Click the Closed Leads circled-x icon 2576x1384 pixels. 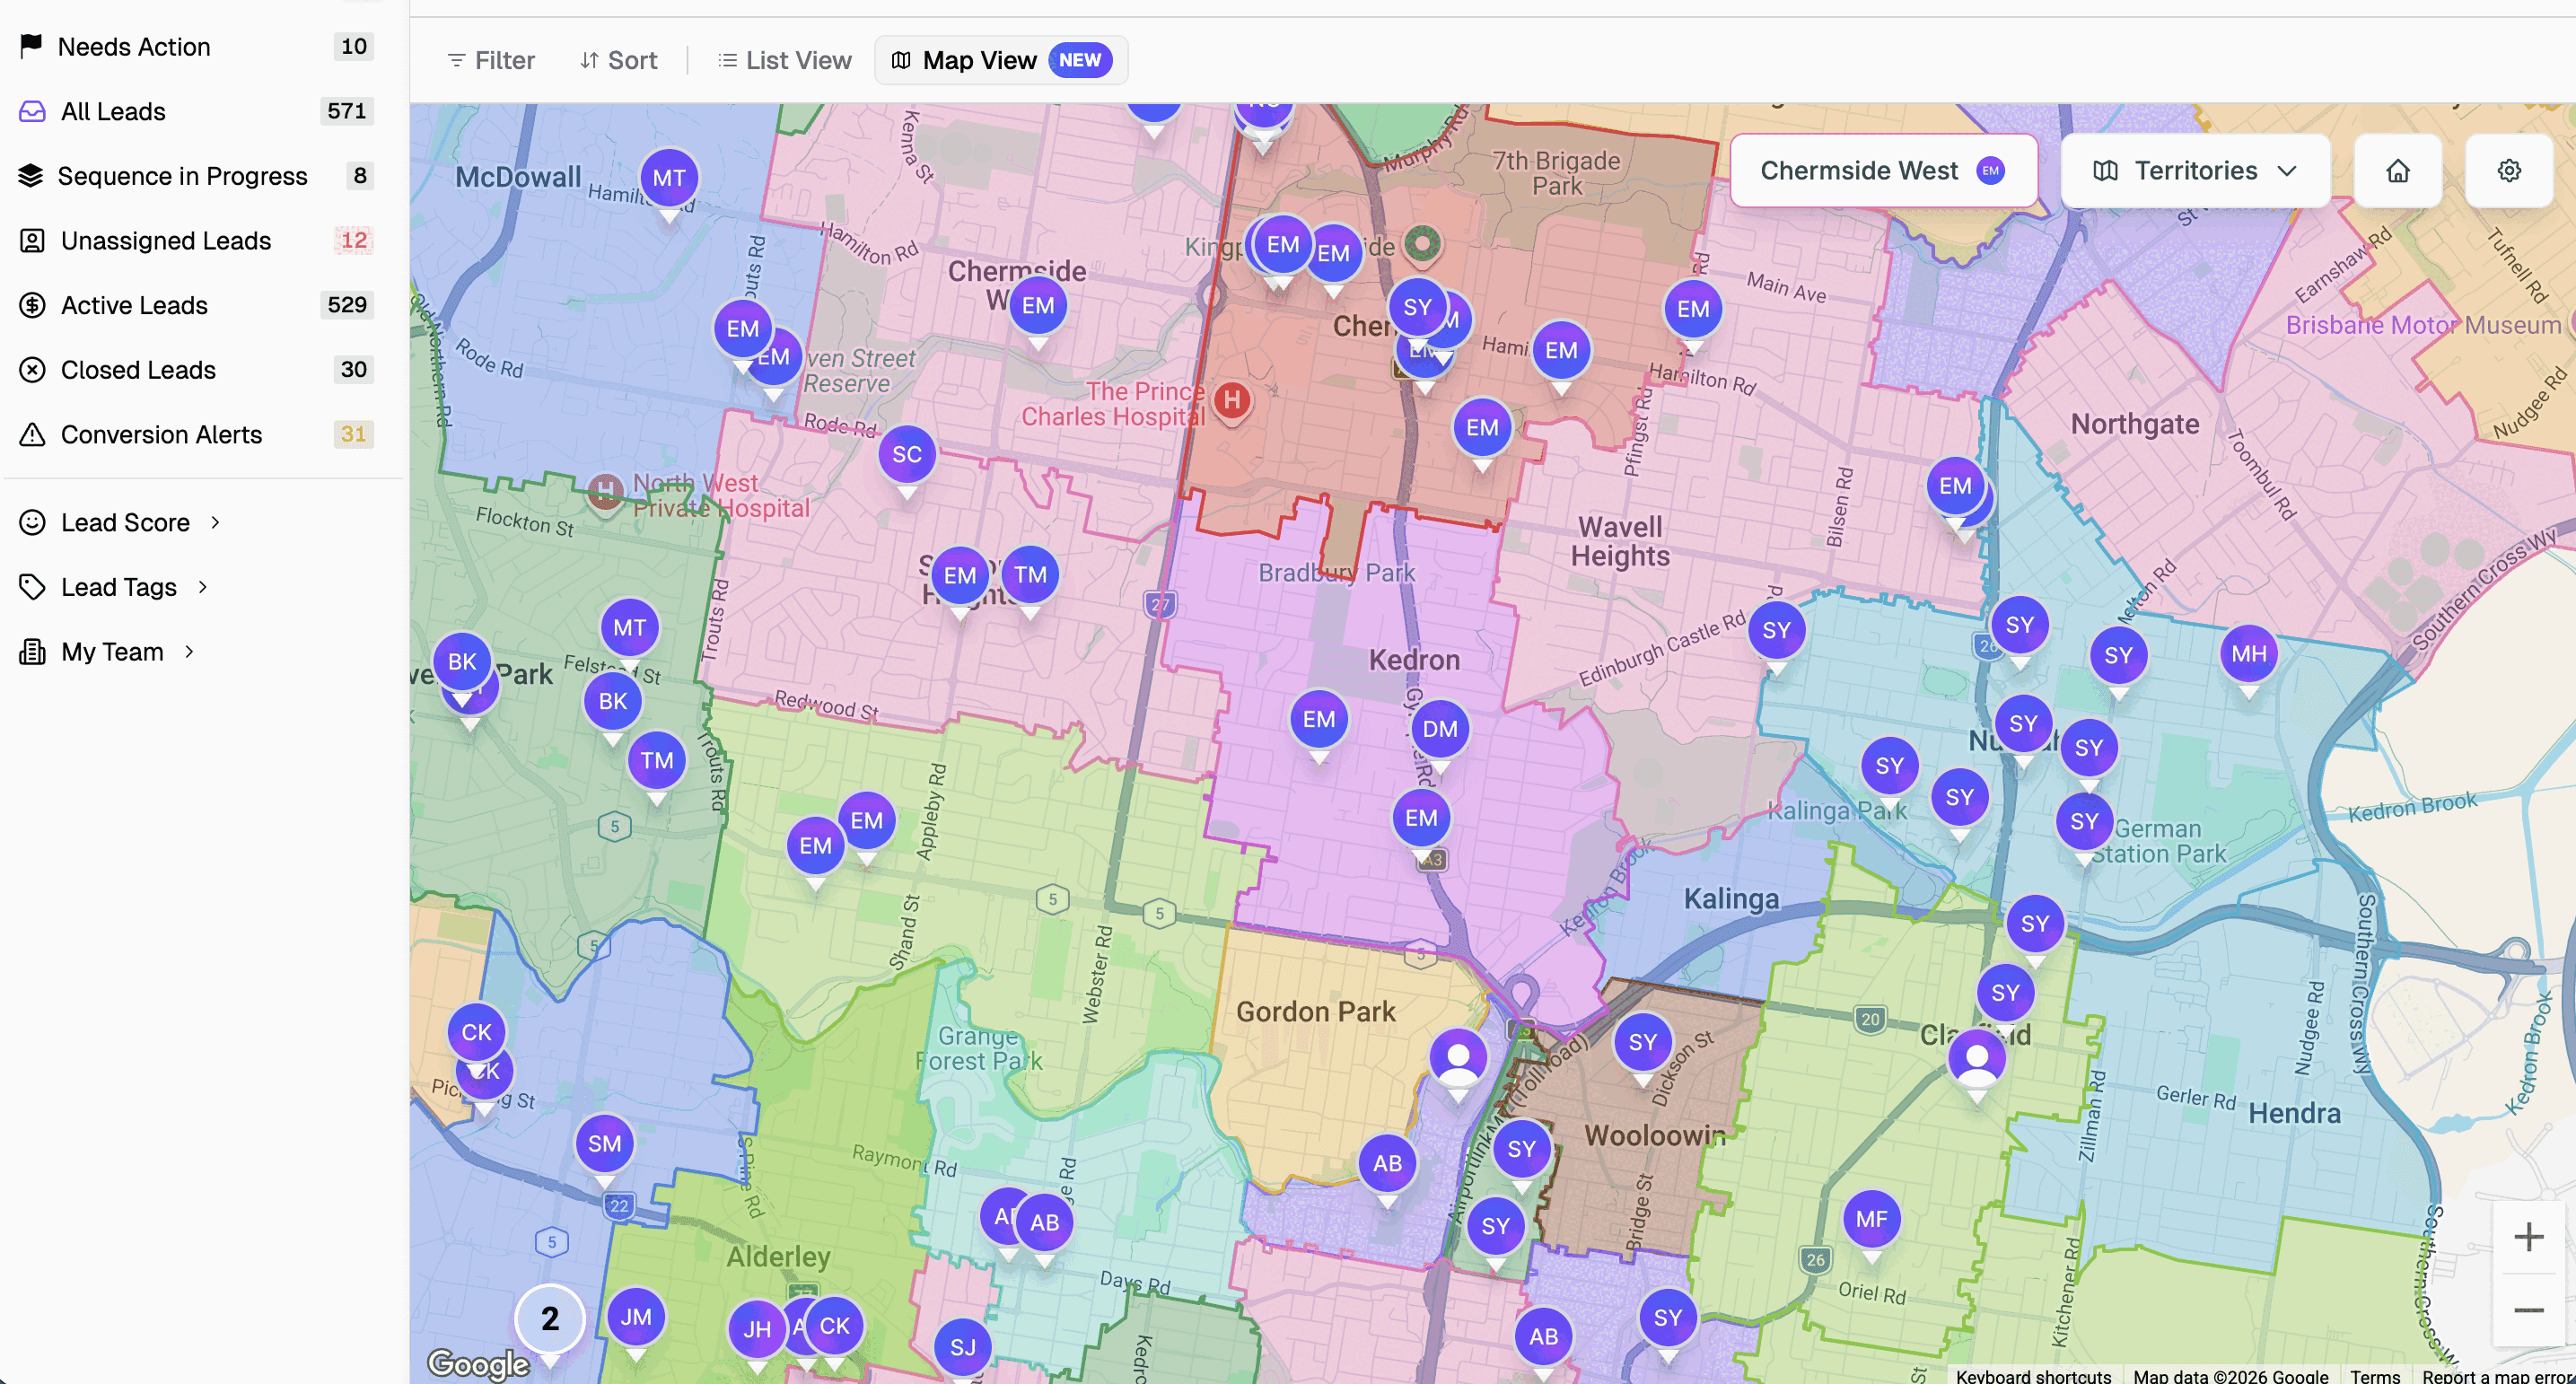(32, 369)
